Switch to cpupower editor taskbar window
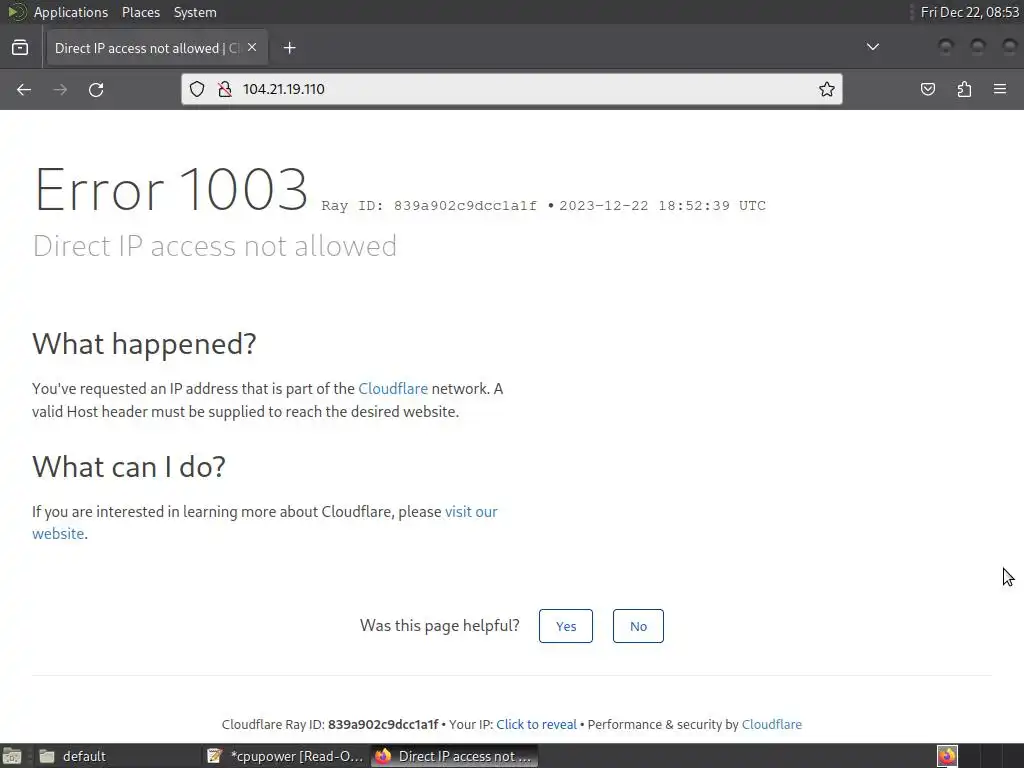This screenshot has width=1024, height=768. 285,756
